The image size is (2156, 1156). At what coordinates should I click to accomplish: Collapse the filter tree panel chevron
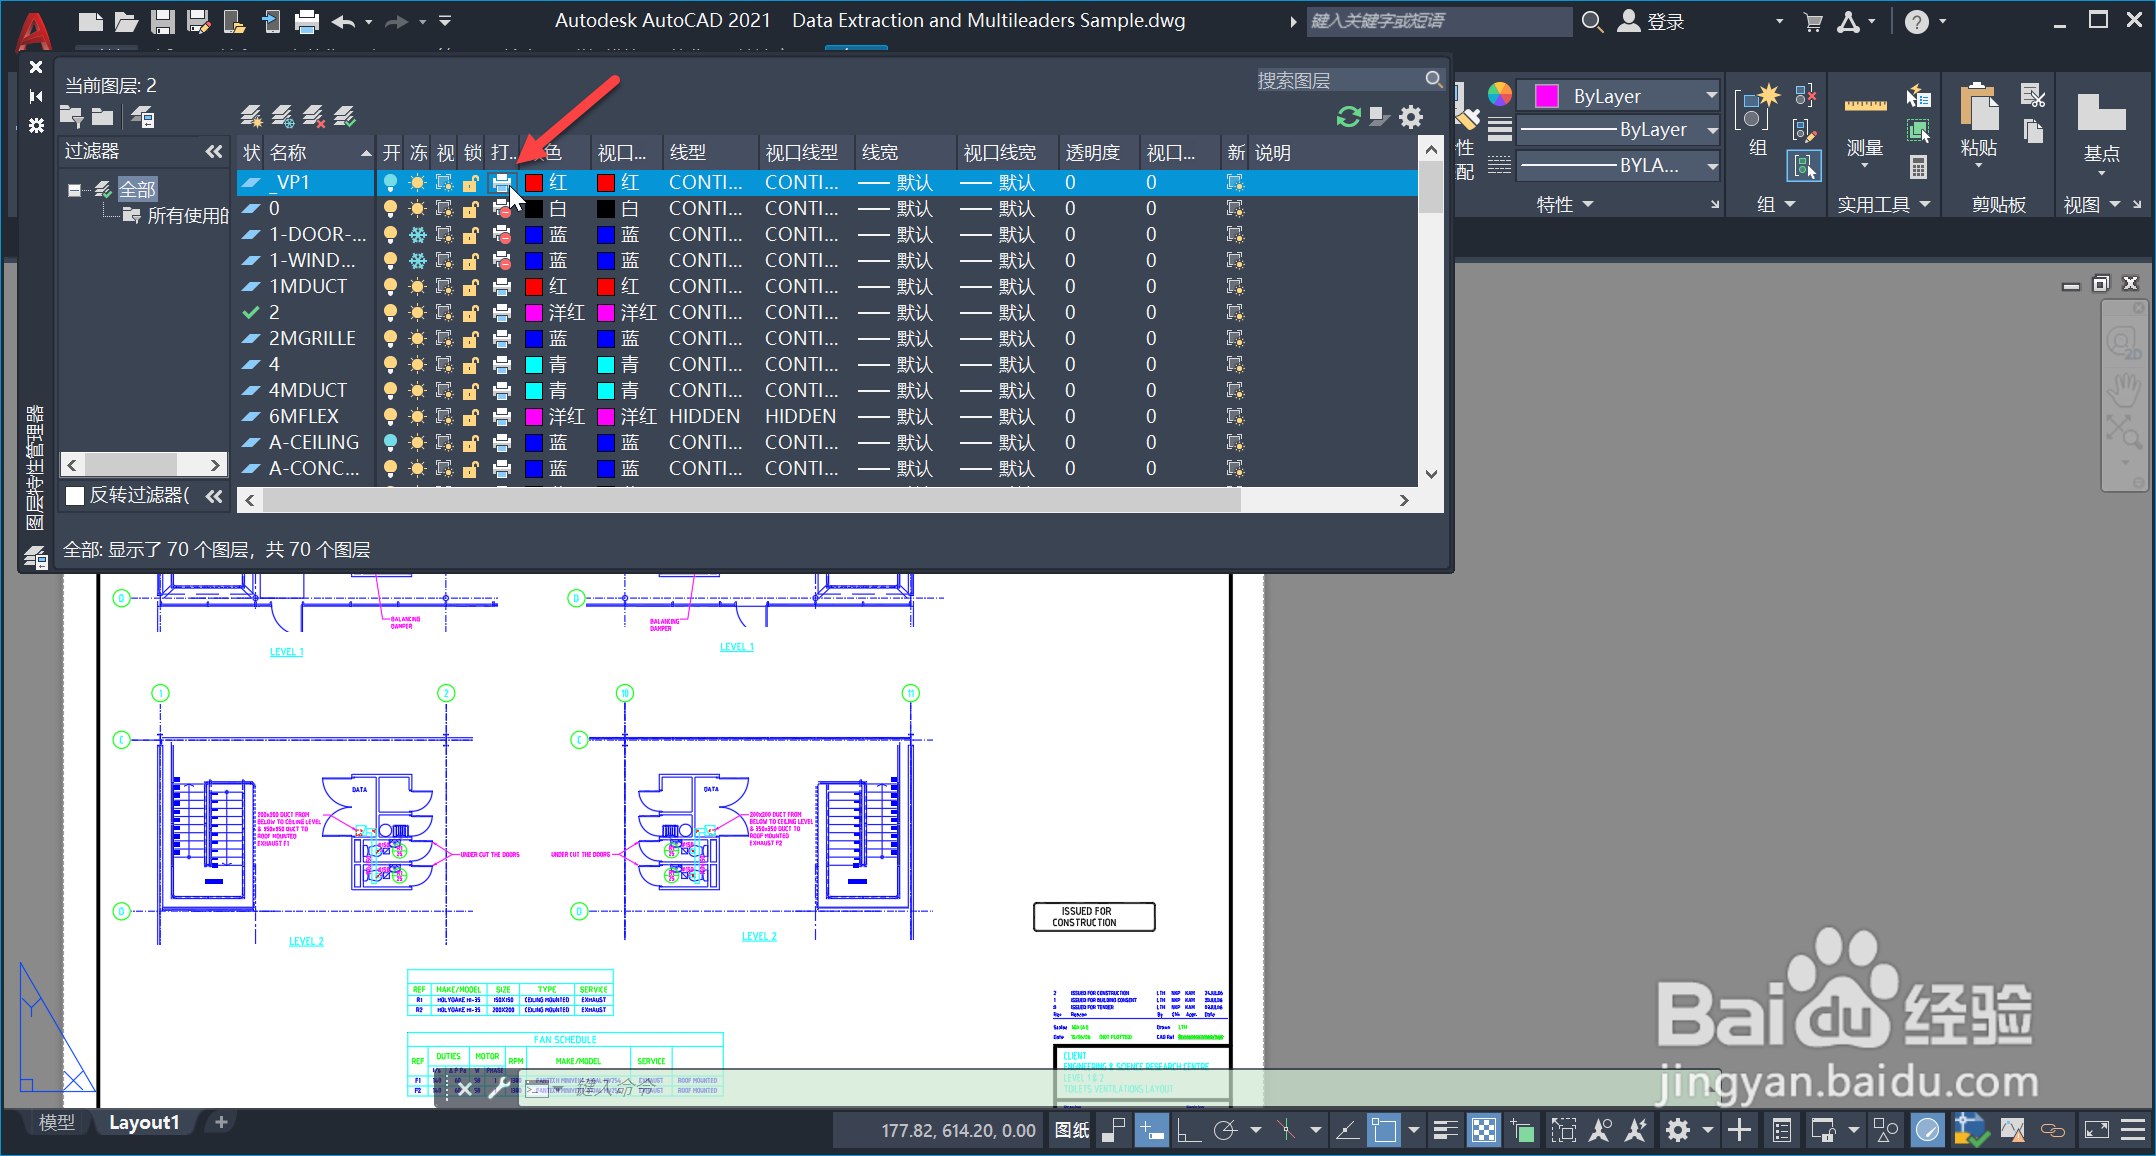[213, 152]
